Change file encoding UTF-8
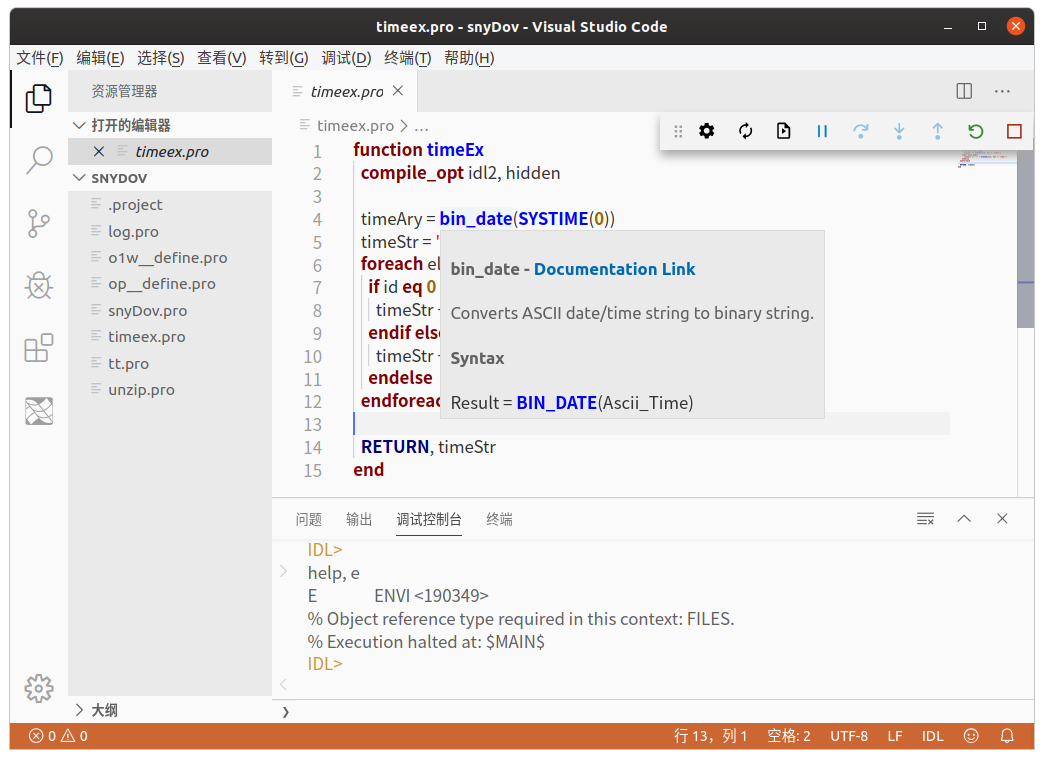Screen dimensions: 1044x759 click(x=849, y=736)
